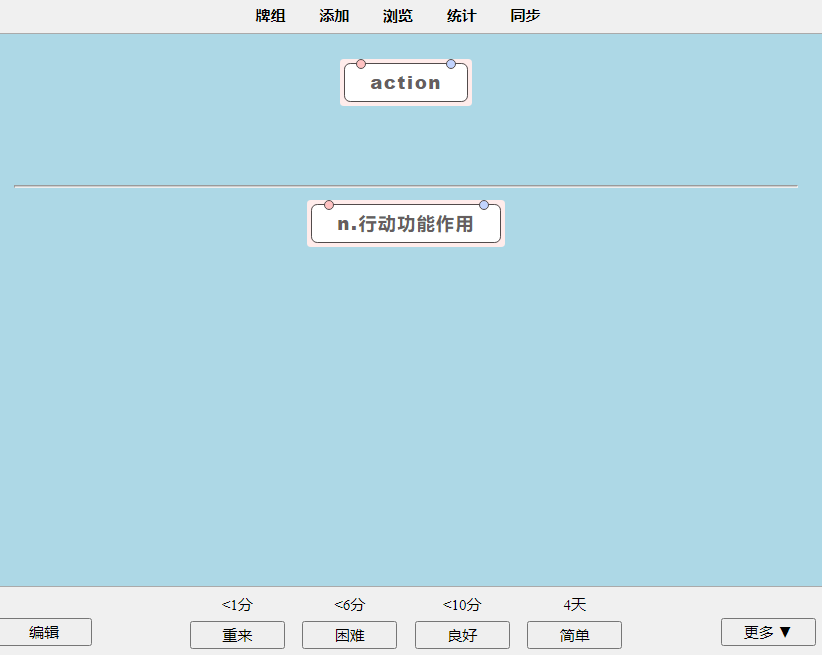Screen dimensions: 822x655
Task: Click the 编辑 (Edit) button
Action: 44,632
